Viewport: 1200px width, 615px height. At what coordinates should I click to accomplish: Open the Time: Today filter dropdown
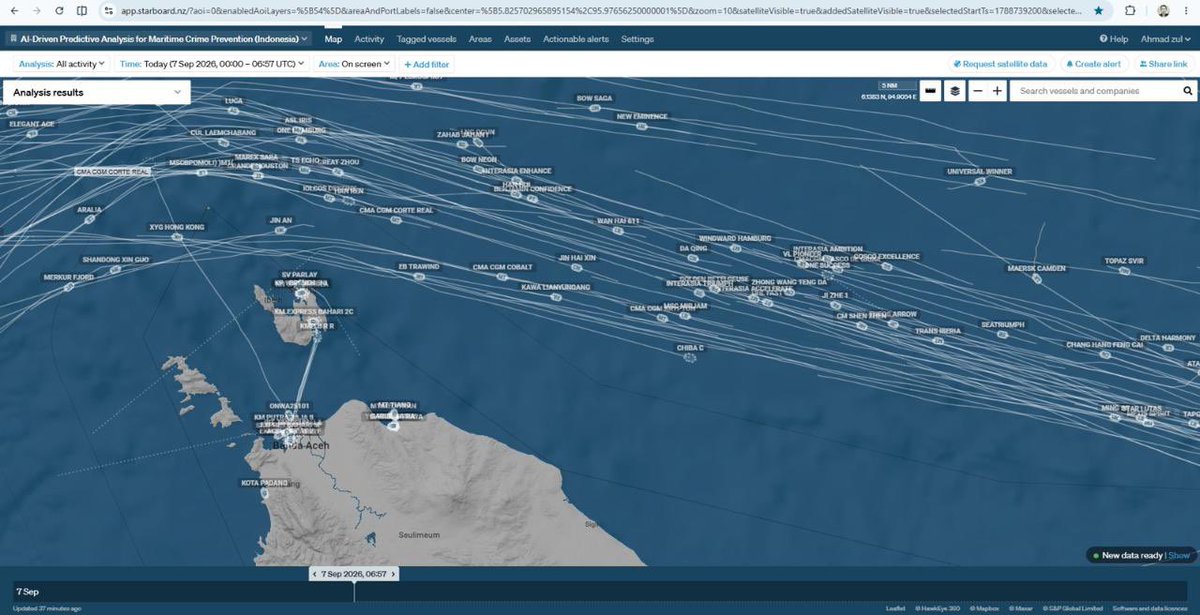pos(211,64)
